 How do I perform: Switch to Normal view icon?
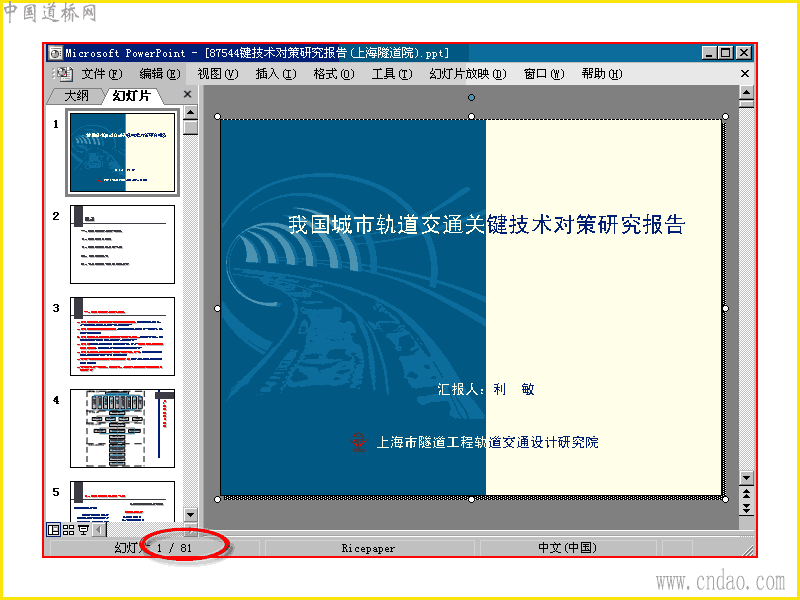click(54, 530)
